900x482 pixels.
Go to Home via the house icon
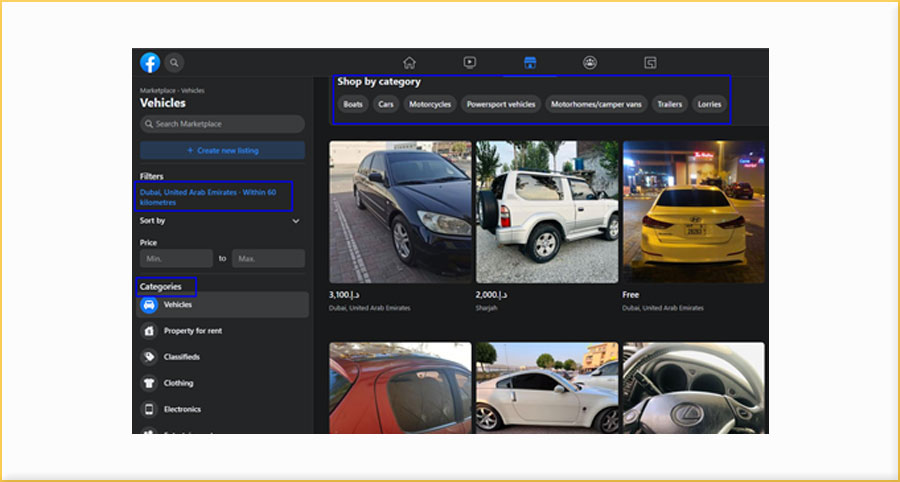[x=409, y=63]
